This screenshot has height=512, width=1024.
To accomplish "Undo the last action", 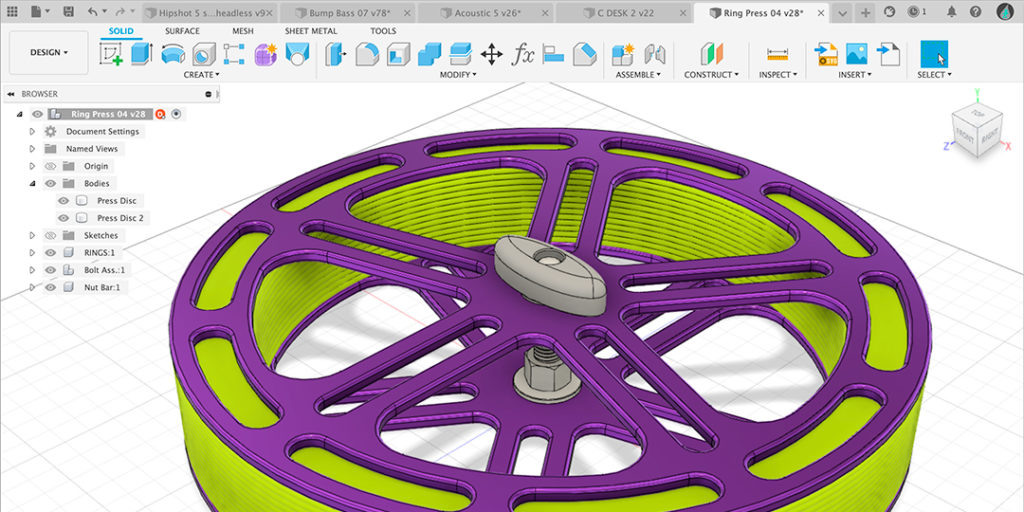I will (92, 12).
